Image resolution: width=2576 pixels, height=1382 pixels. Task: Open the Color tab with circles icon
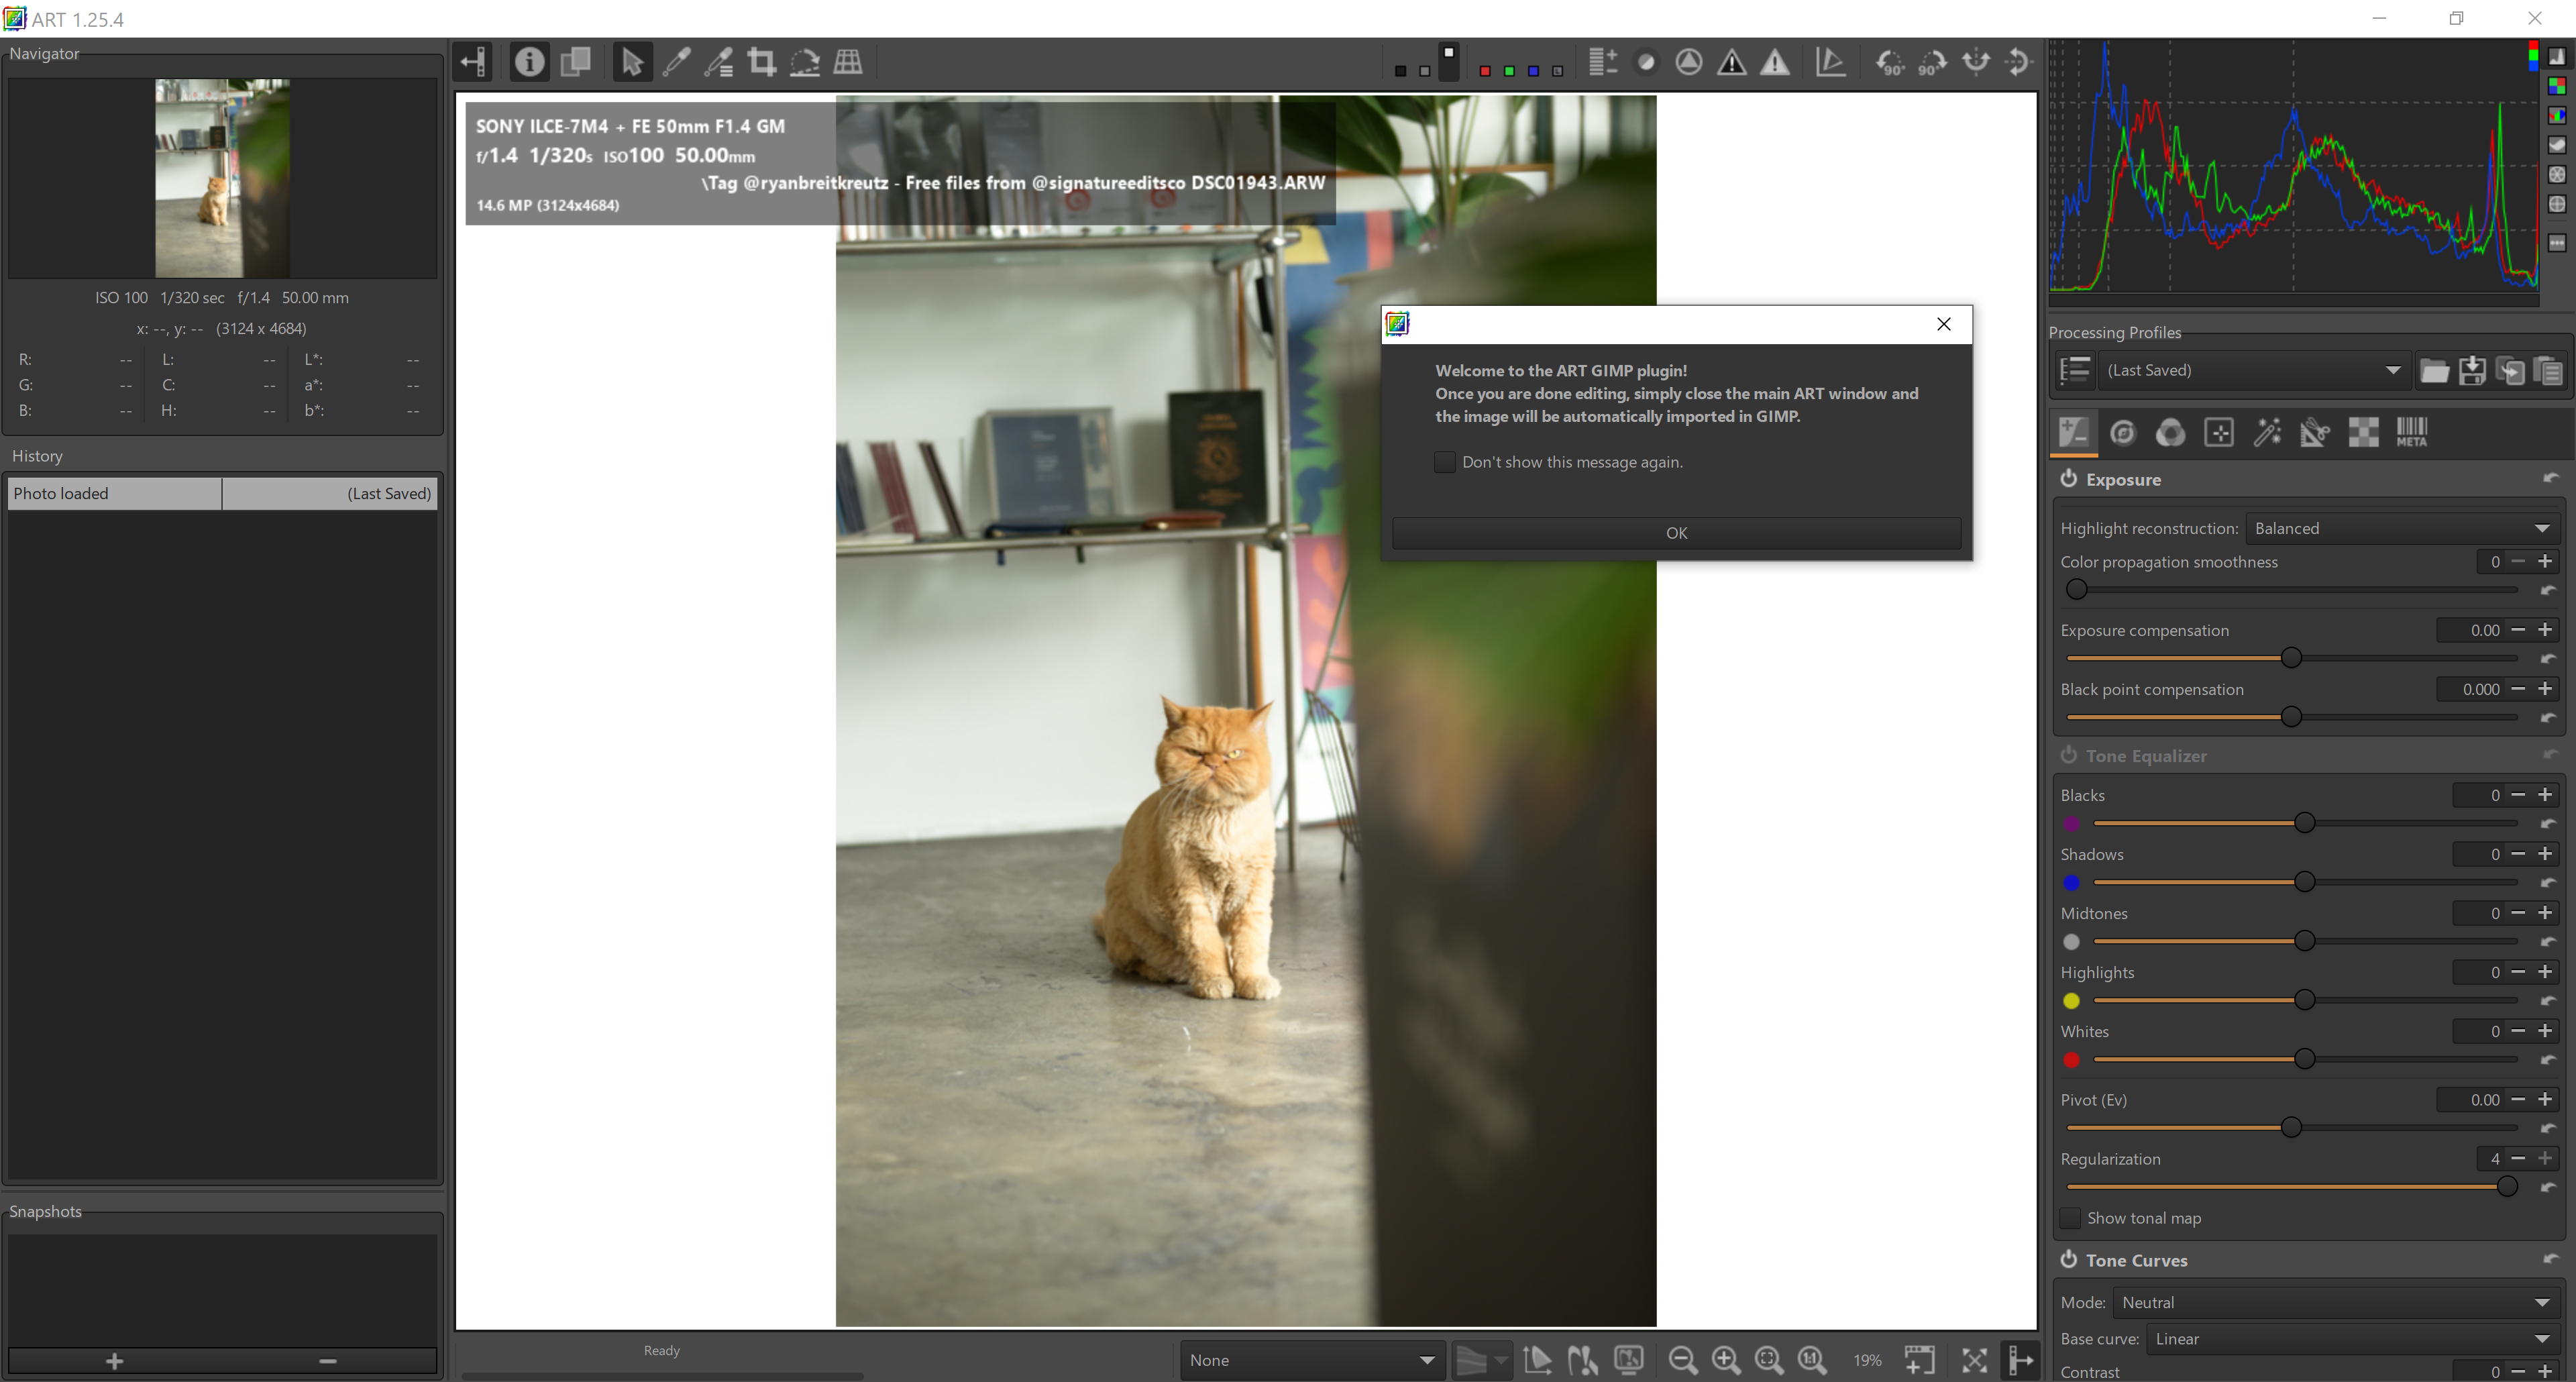(x=2170, y=433)
